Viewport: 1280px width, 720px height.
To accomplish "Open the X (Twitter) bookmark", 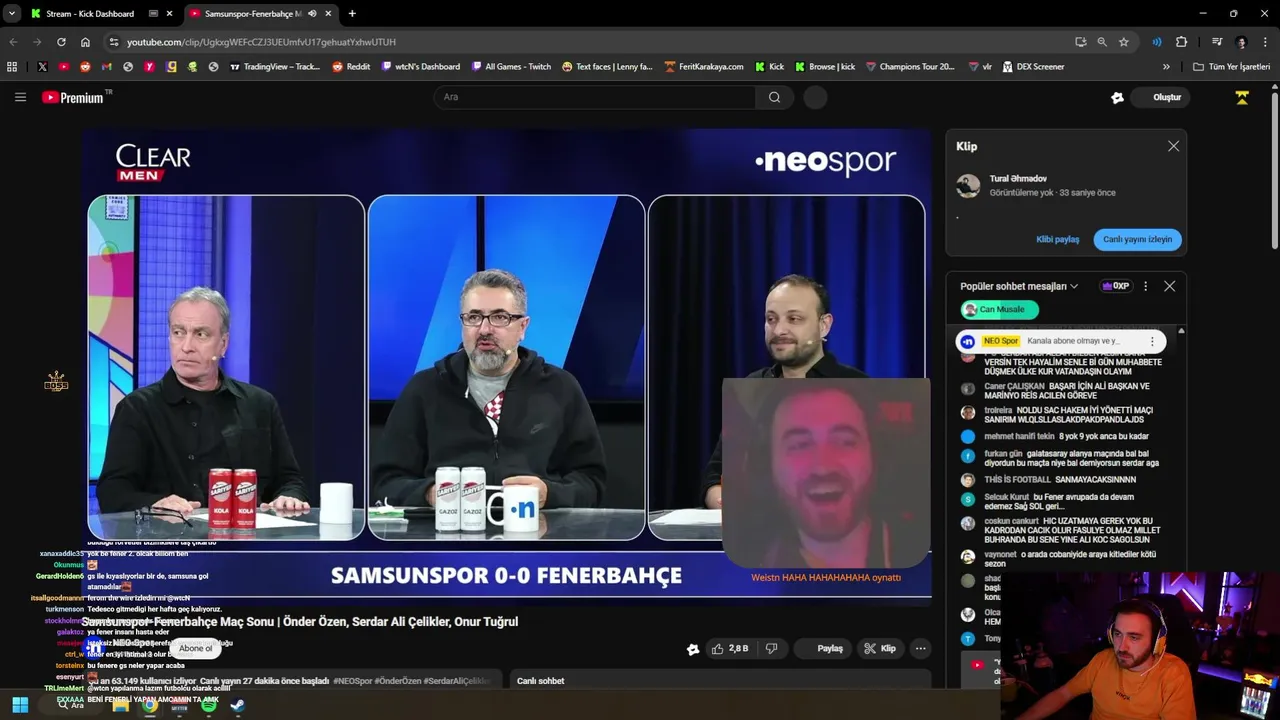I will click(x=42, y=67).
